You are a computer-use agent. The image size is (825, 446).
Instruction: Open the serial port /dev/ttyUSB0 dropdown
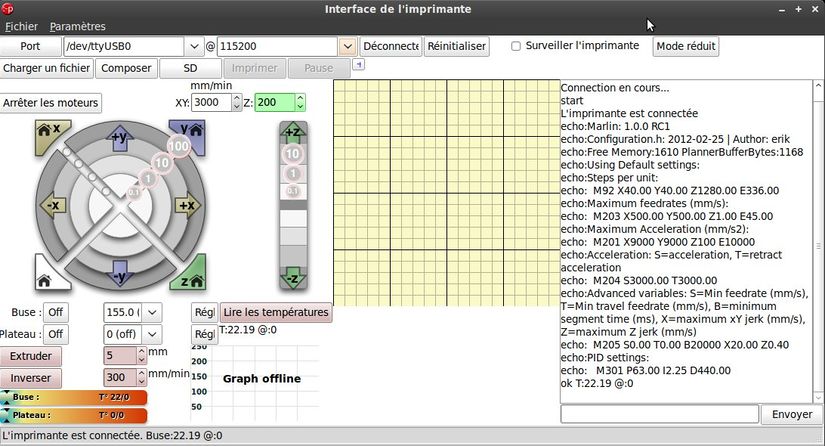coord(194,46)
